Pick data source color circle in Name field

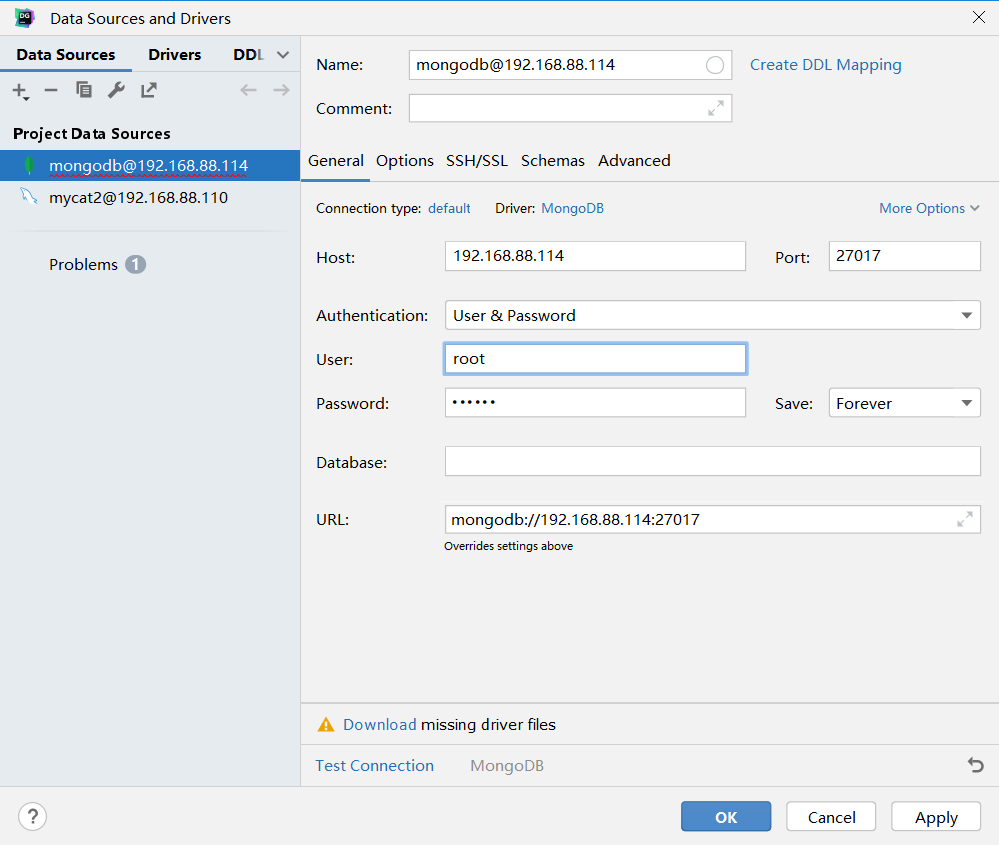tap(715, 65)
